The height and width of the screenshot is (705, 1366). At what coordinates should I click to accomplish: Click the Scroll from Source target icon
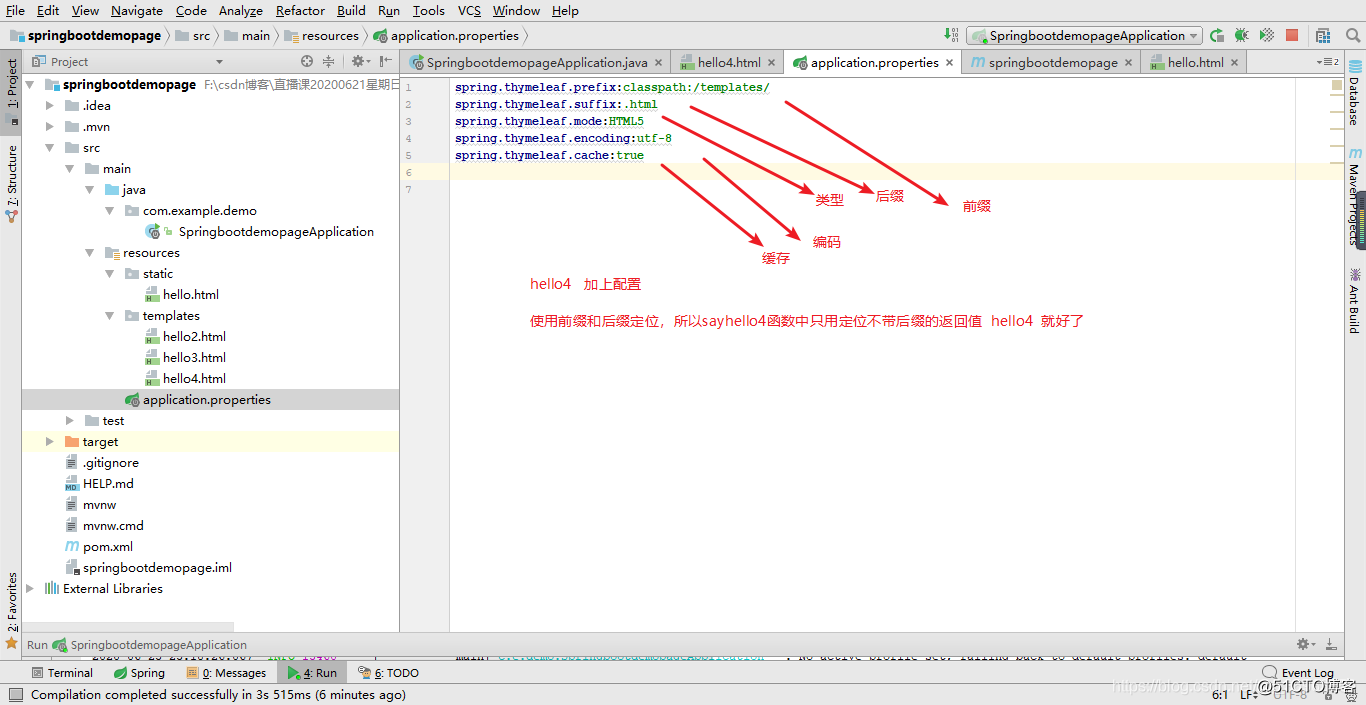point(307,62)
